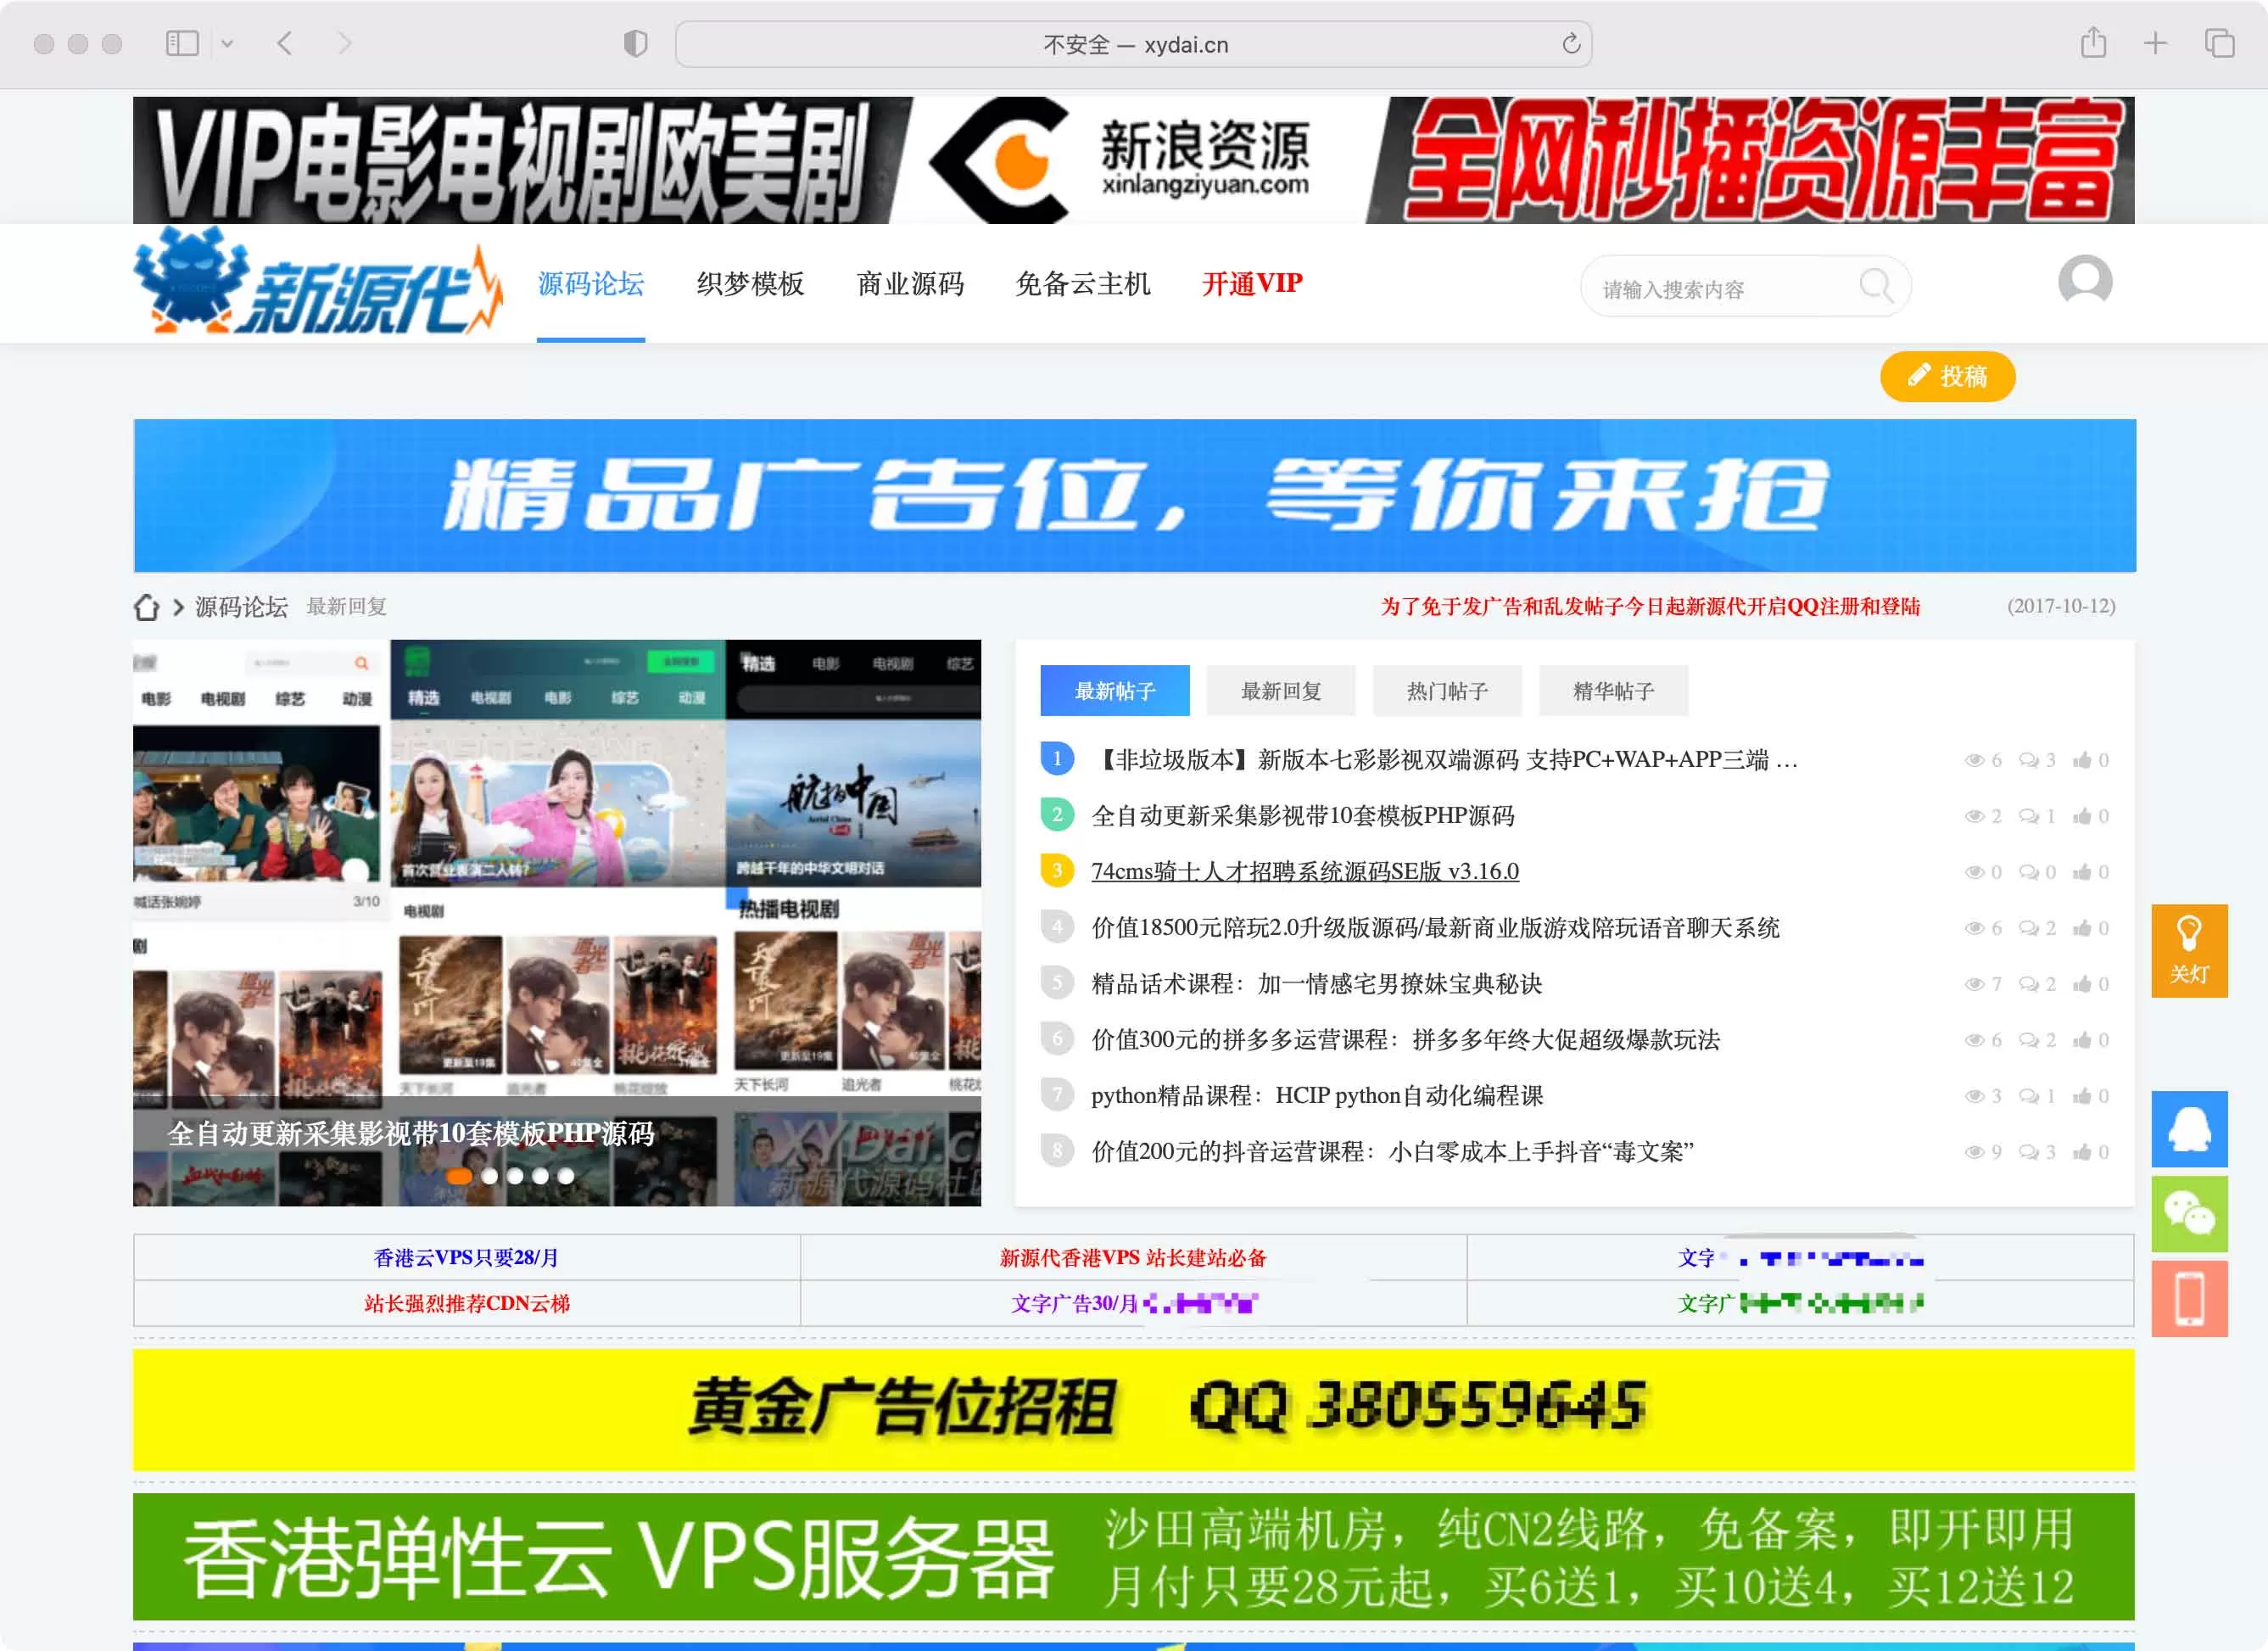Go back with the back arrow
Screen dimensions: 2268x1651
point(285,43)
